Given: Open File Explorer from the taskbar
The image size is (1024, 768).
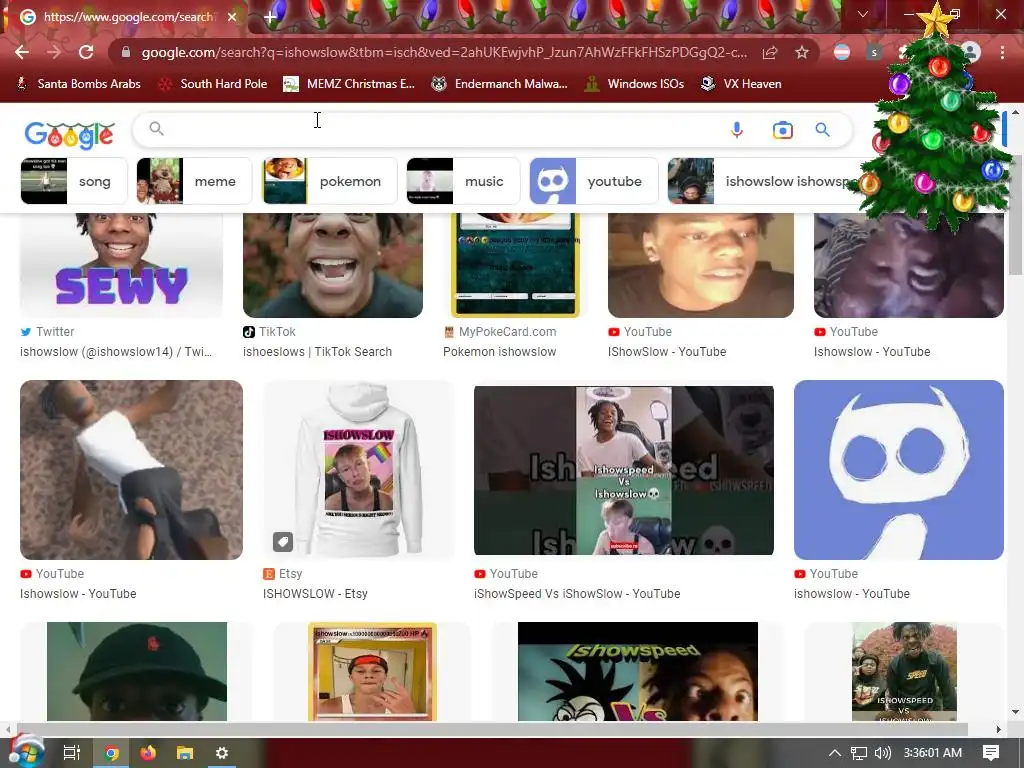Looking at the screenshot, I should 185,753.
